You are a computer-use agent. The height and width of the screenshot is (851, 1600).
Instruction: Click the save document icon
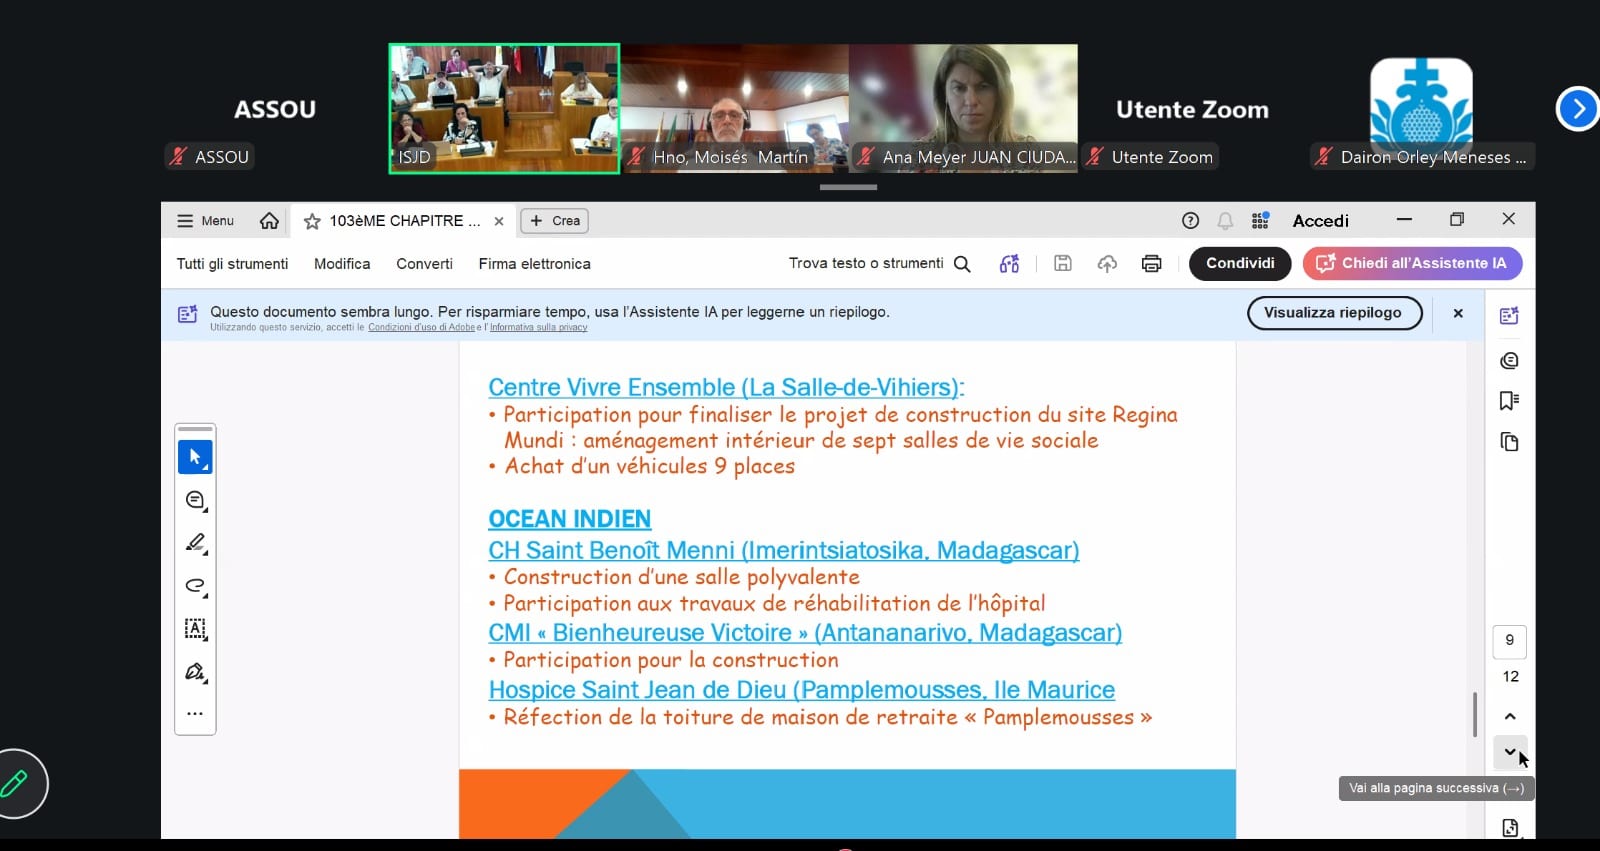click(1063, 263)
